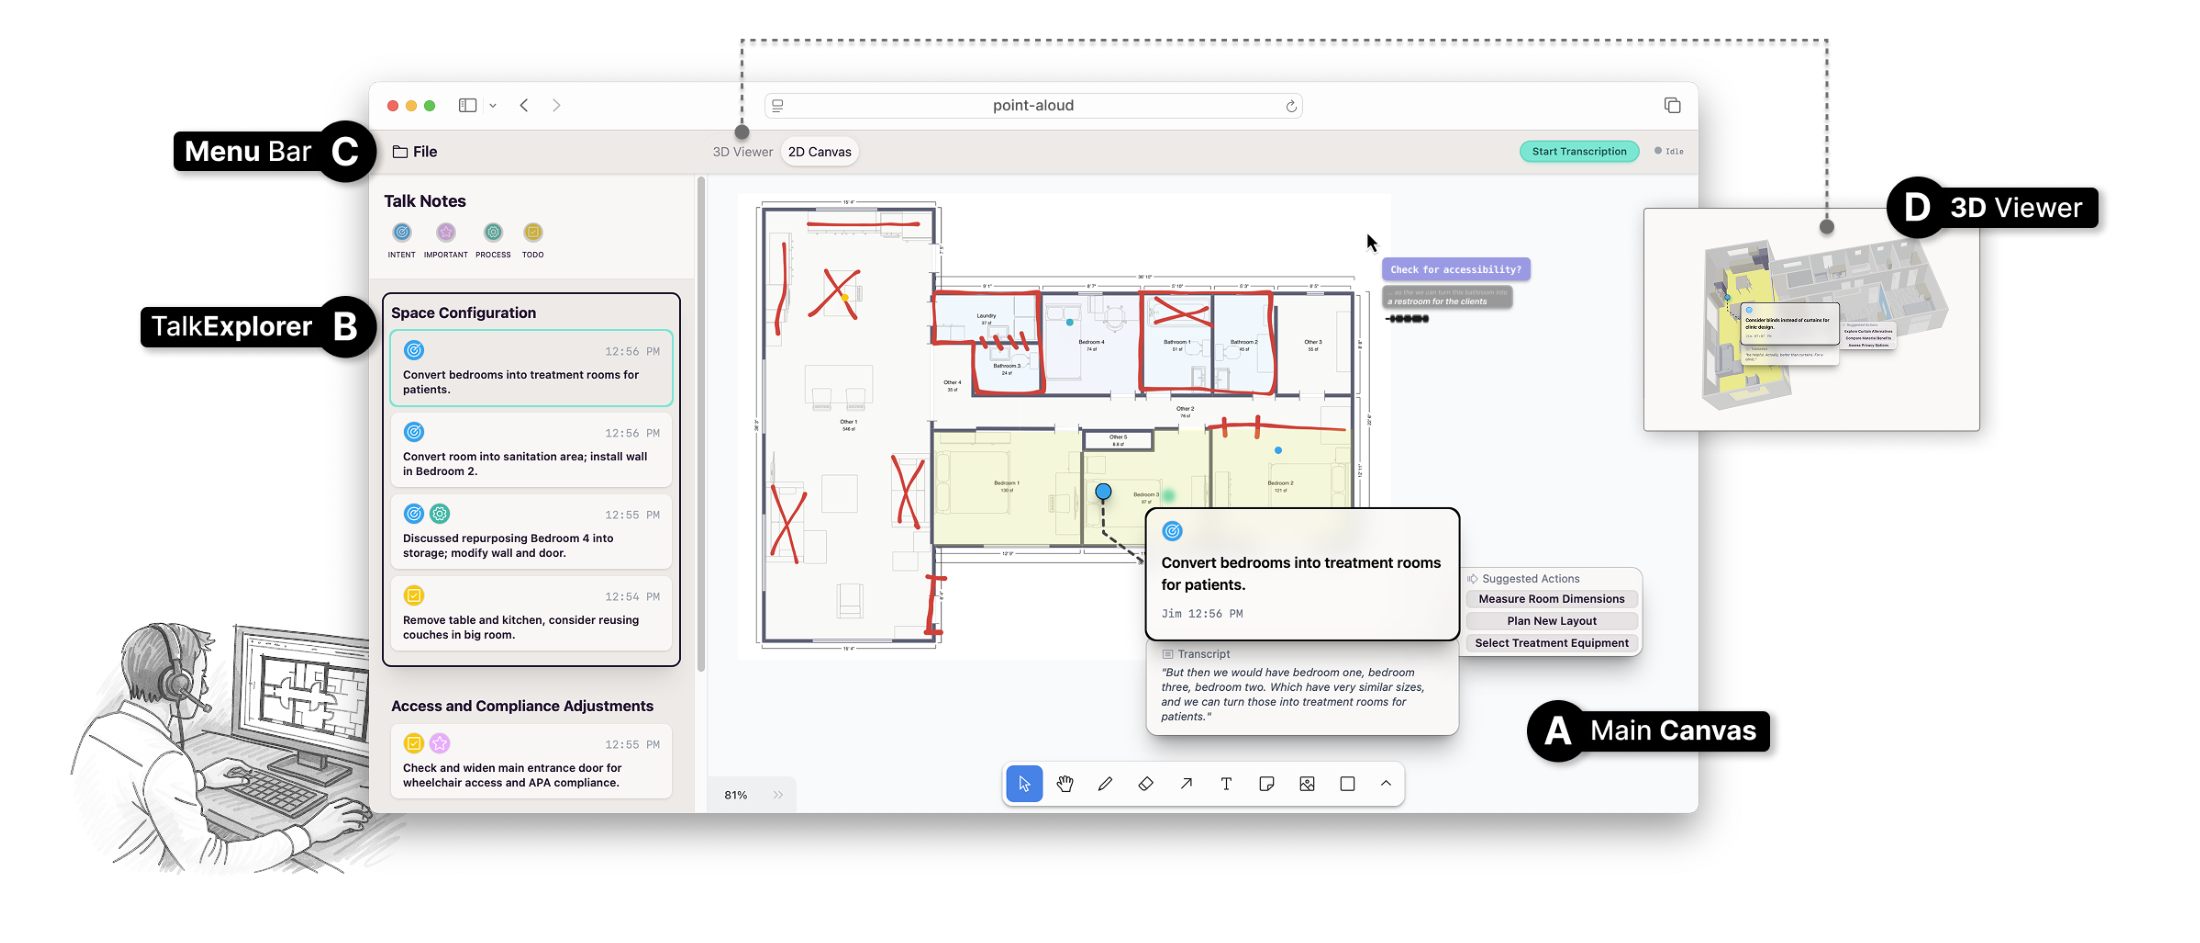2200x943 pixels.
Task: Click the point-aloud address bar
Action: pos(1034,106)
